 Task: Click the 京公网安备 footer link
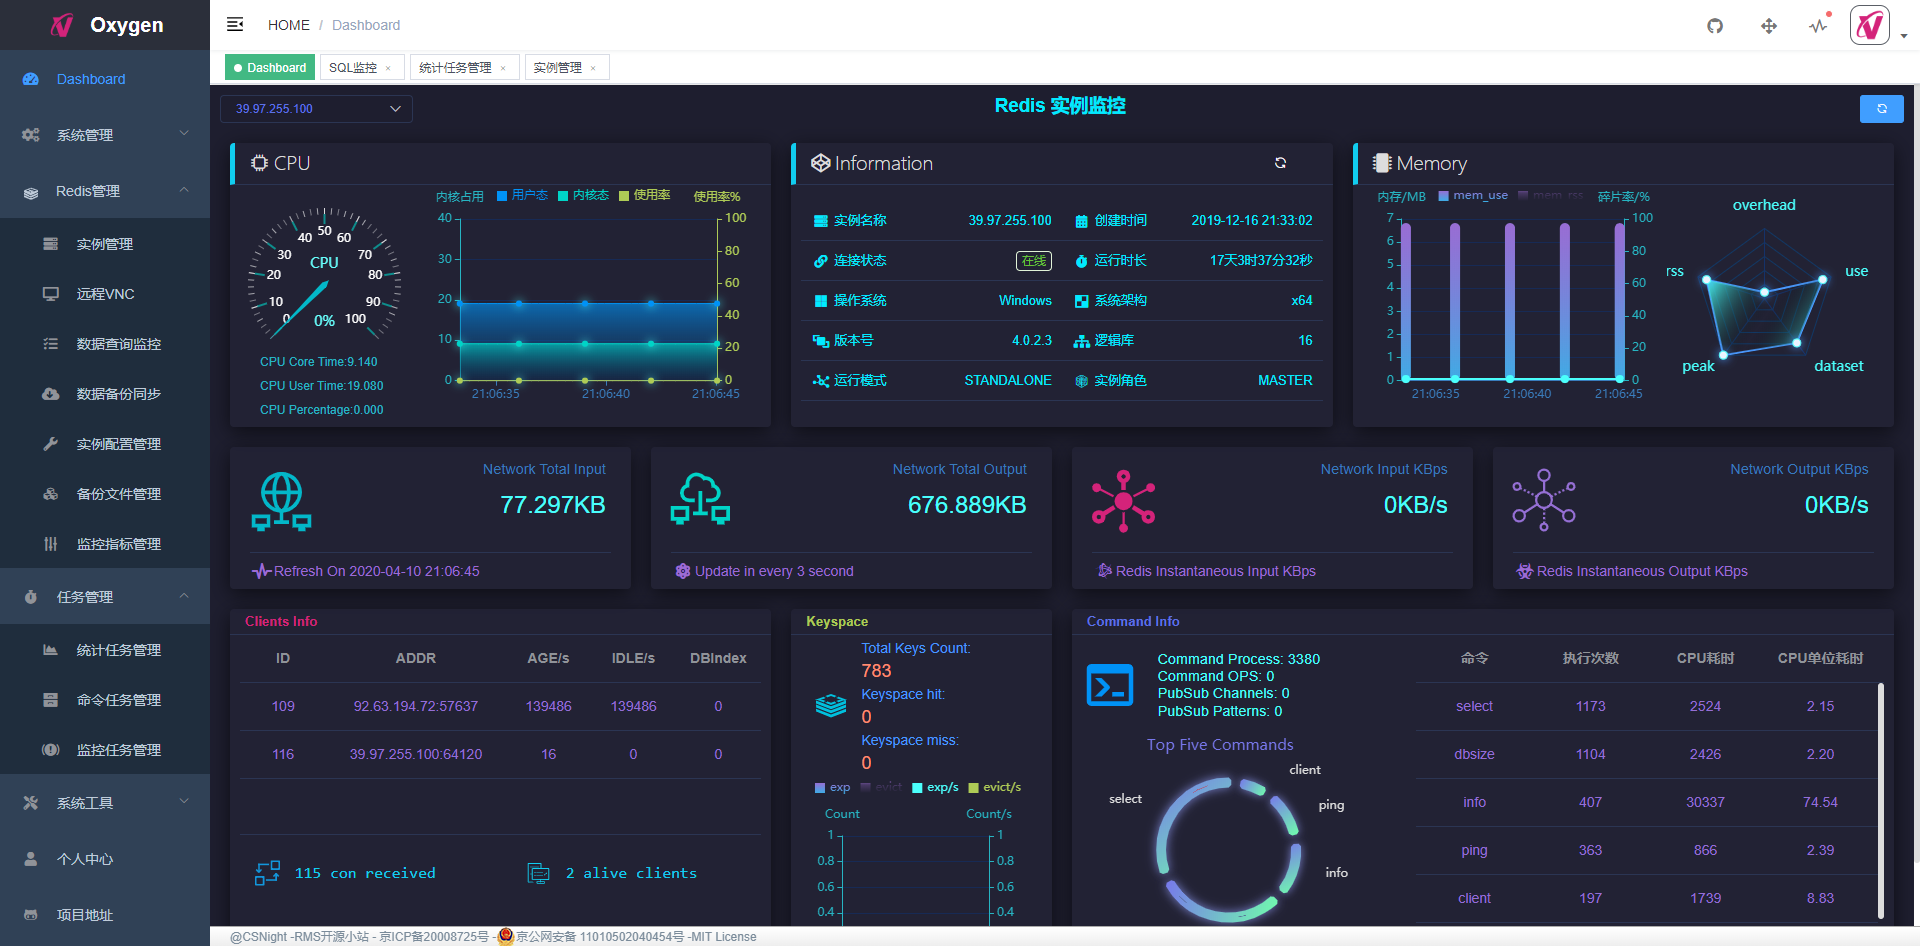click(600, 937)
